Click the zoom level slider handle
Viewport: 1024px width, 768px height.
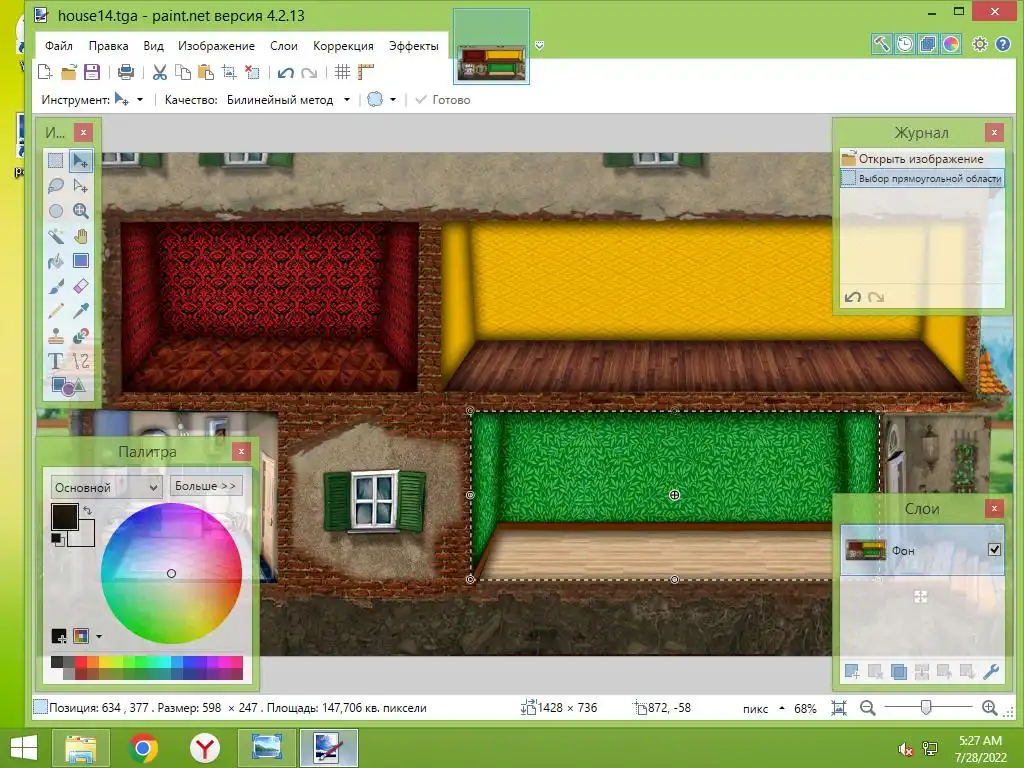click(925, 708)
